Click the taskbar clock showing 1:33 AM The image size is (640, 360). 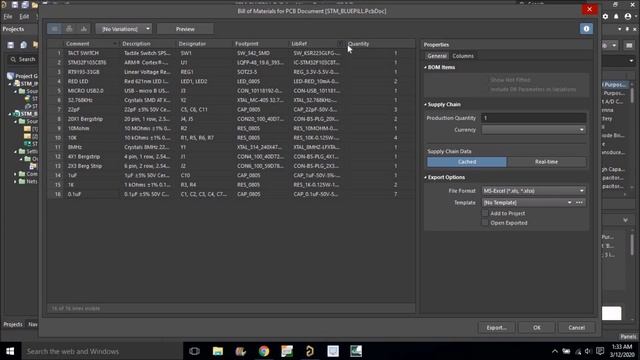[x=622, y=351]
